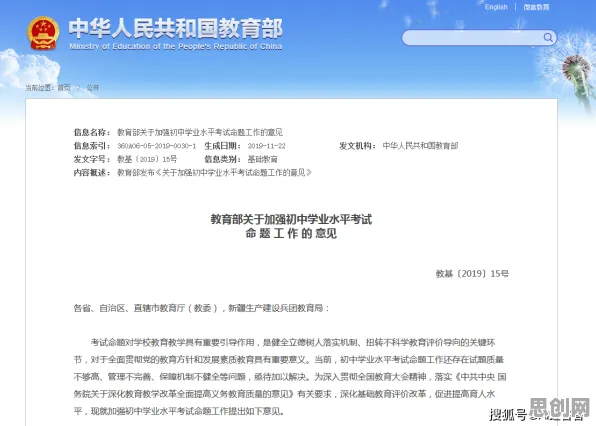The image size is (596, 426).
Task: Click the right-aligned 教基〔2019〕15号 line
Action: click(x=472, y=274)
